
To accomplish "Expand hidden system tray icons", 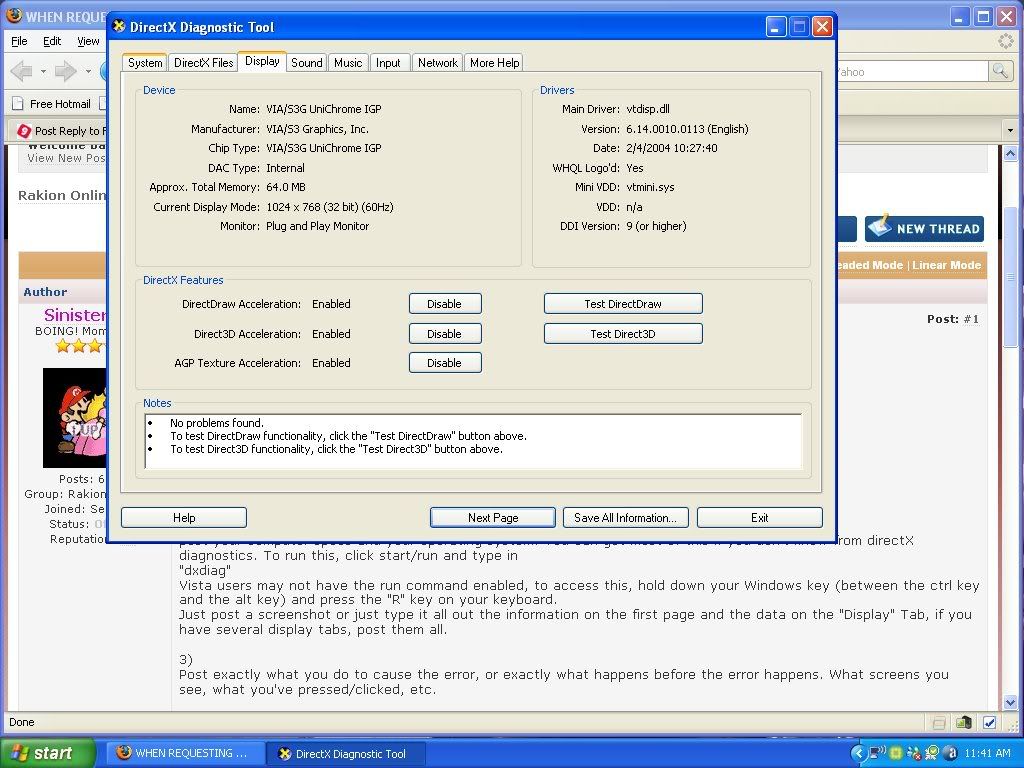I will pos(859,753).
